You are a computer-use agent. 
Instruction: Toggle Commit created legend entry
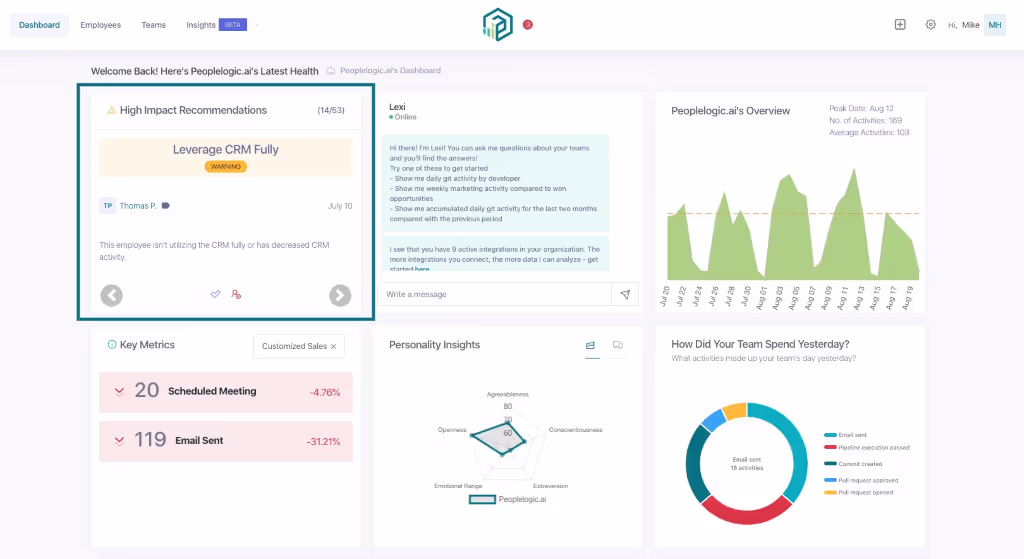[x=853, y=464]
